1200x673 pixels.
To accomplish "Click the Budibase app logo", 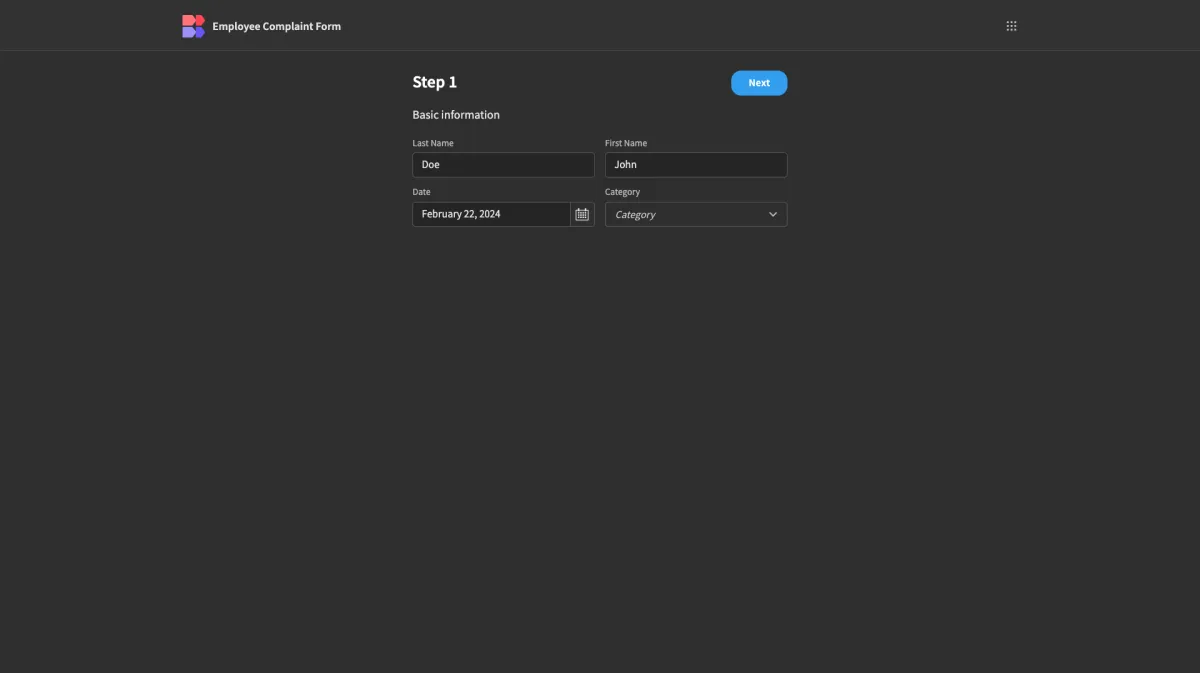I will [x=193, y=26].
